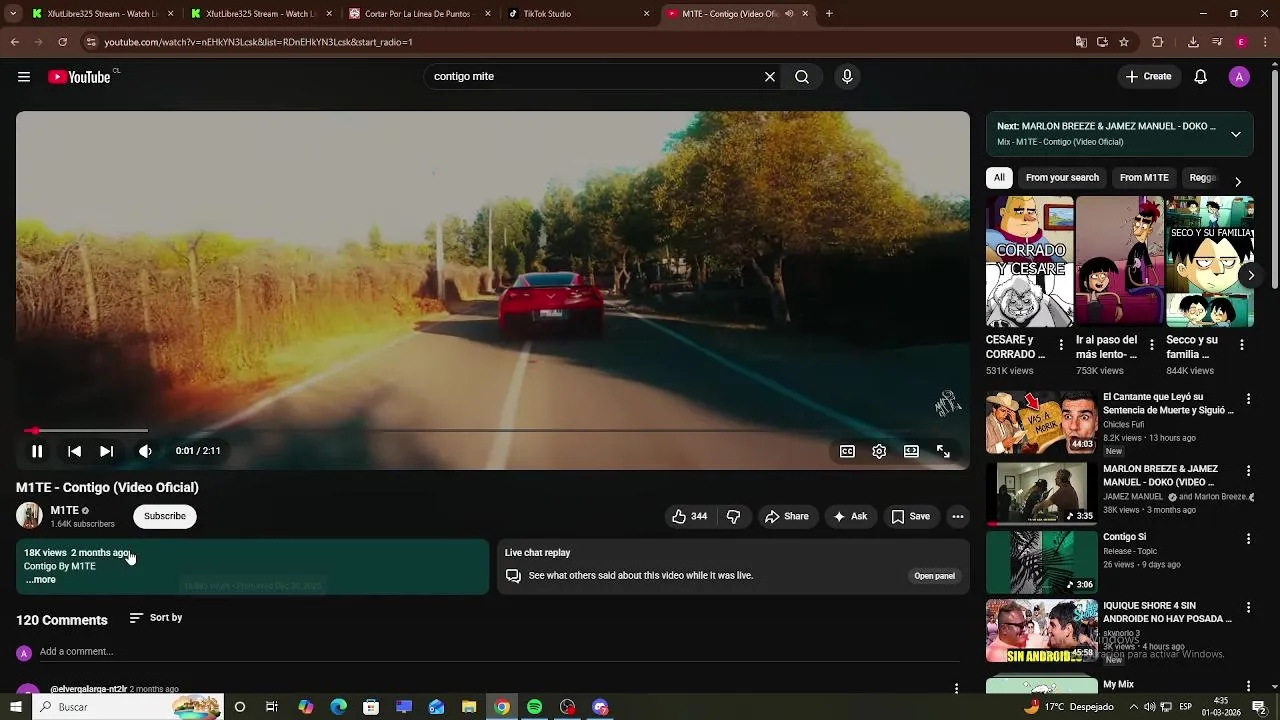
Task: Pause the video
Action: click(x=37, y=452)
